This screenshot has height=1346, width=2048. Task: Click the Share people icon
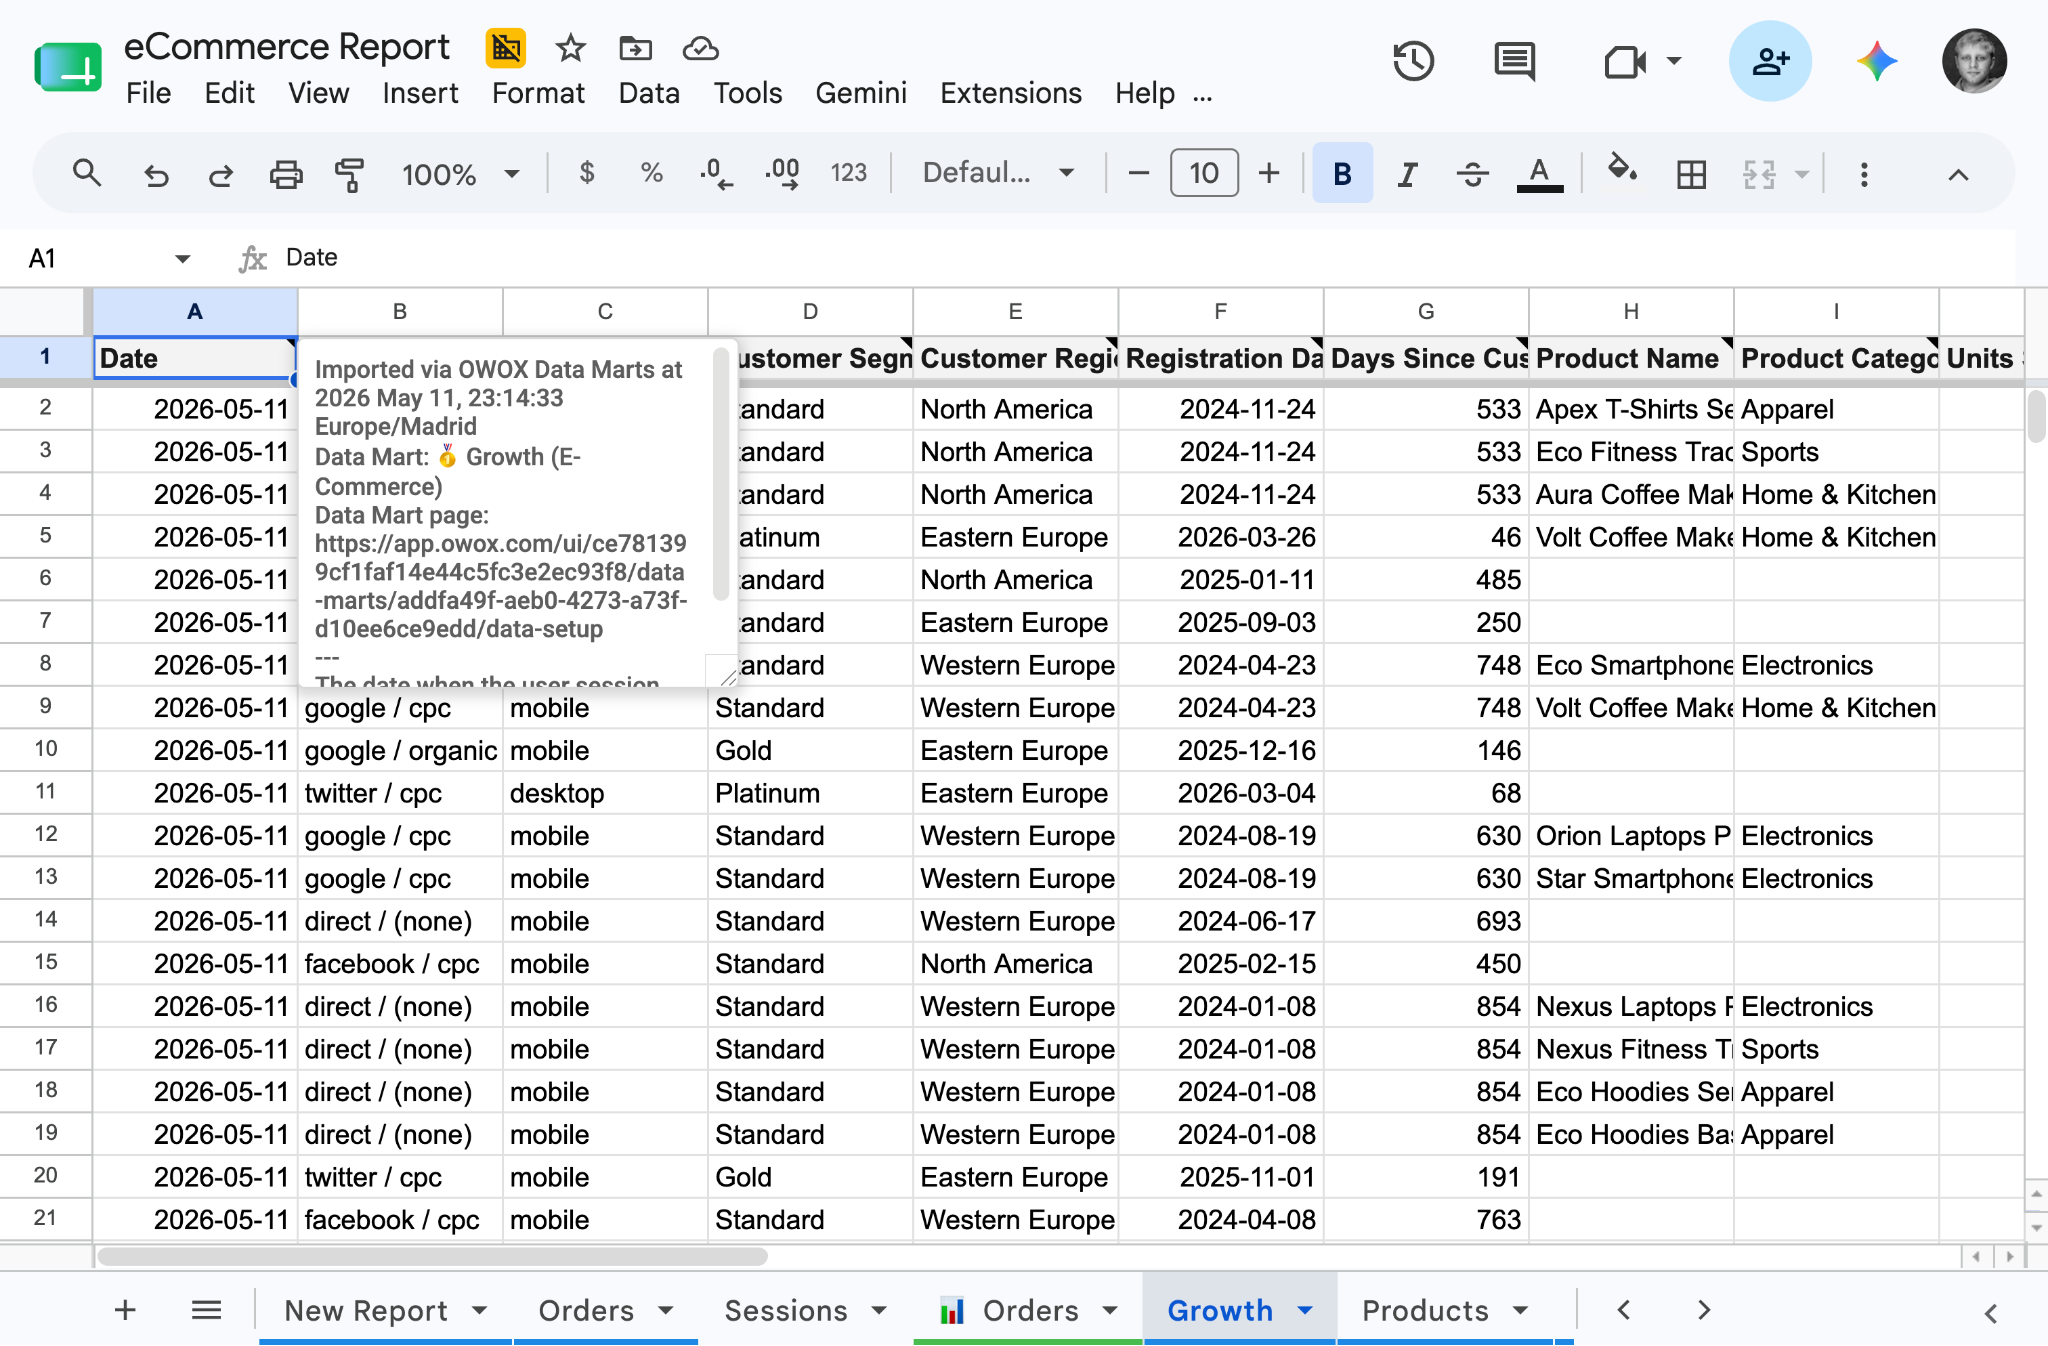pos(1770,62)
